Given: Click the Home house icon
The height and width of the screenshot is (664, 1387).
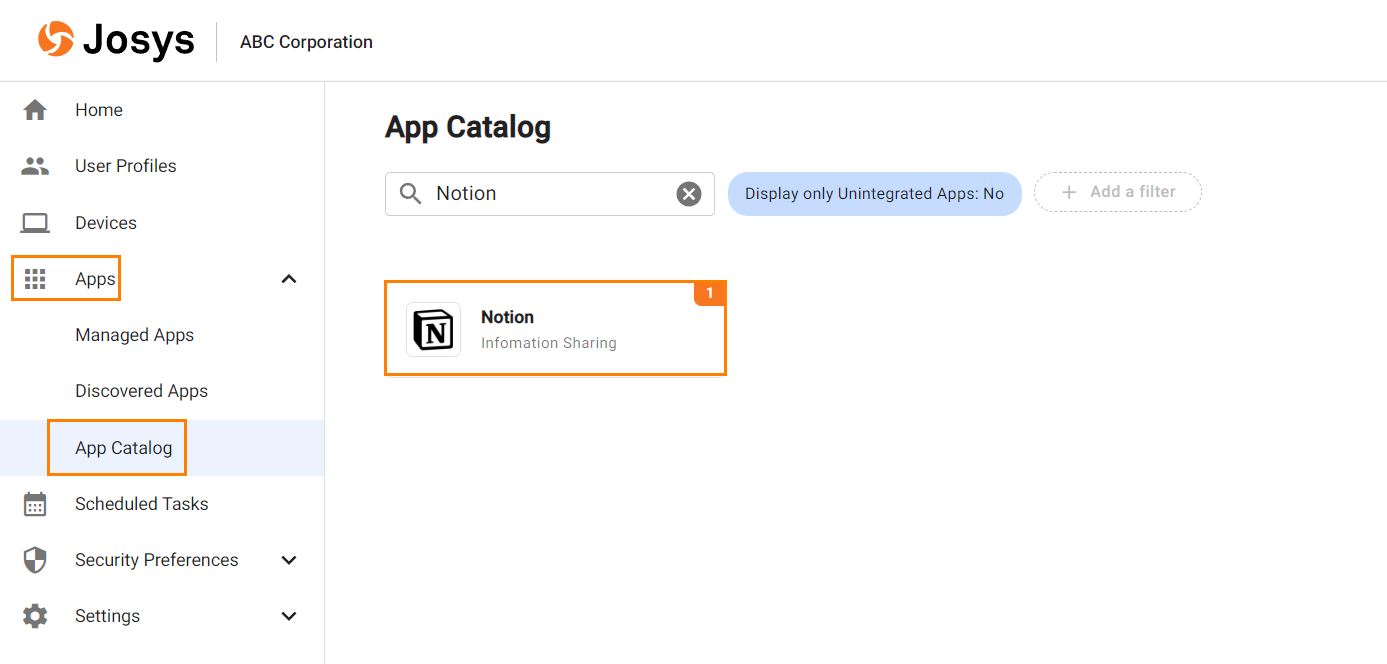Looking at the screenshot, I should 35,110.
